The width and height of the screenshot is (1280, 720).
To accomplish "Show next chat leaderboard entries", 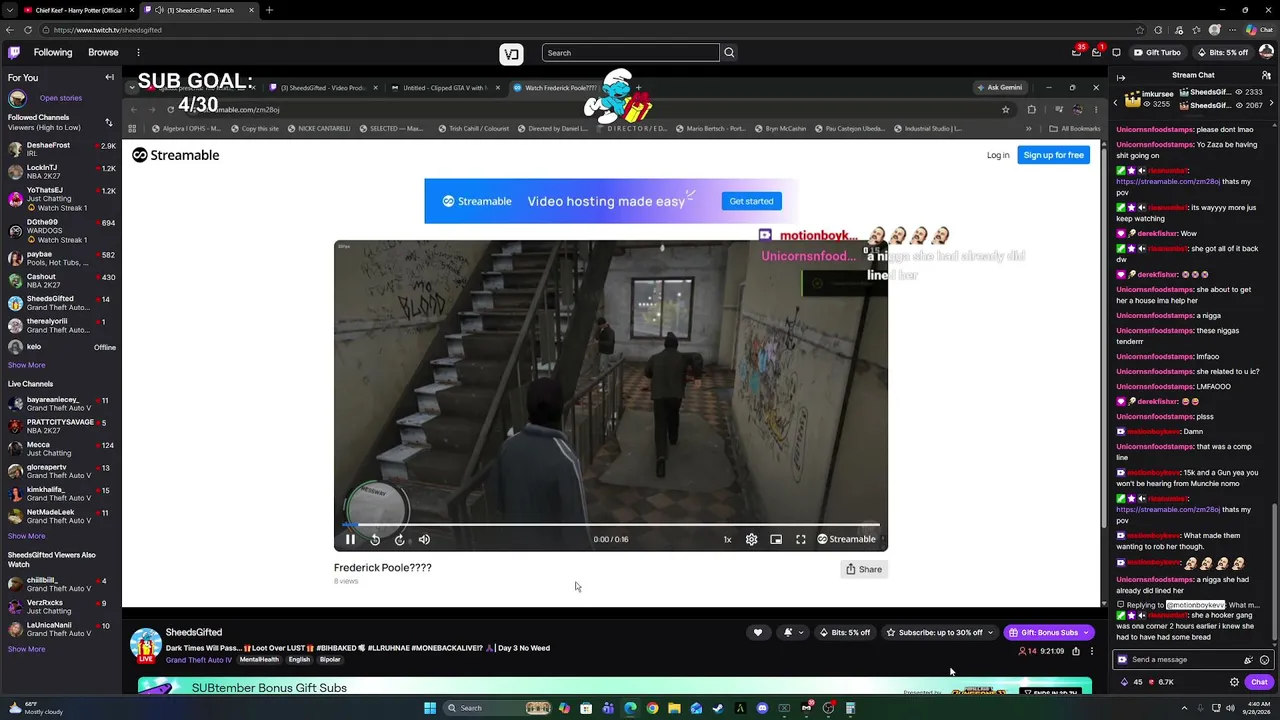I will pos(1272,103).
